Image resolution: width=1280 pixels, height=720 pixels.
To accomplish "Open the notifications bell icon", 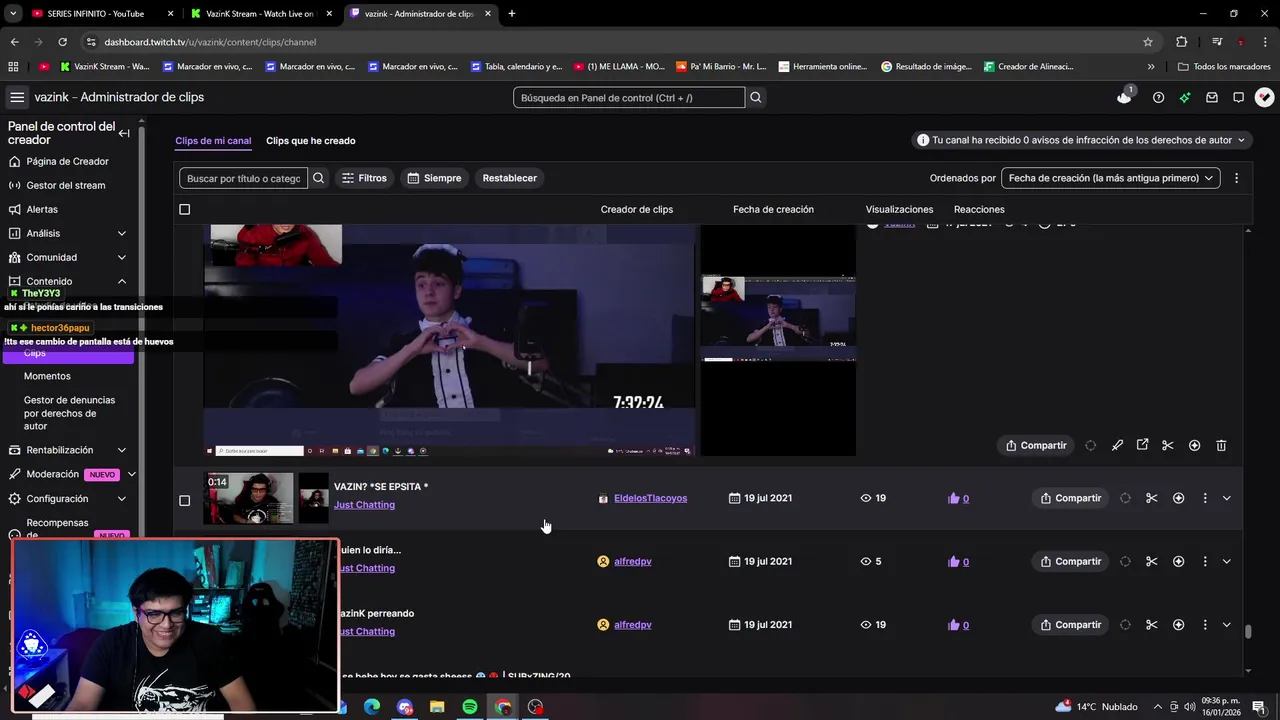I will click(1124, 97).
